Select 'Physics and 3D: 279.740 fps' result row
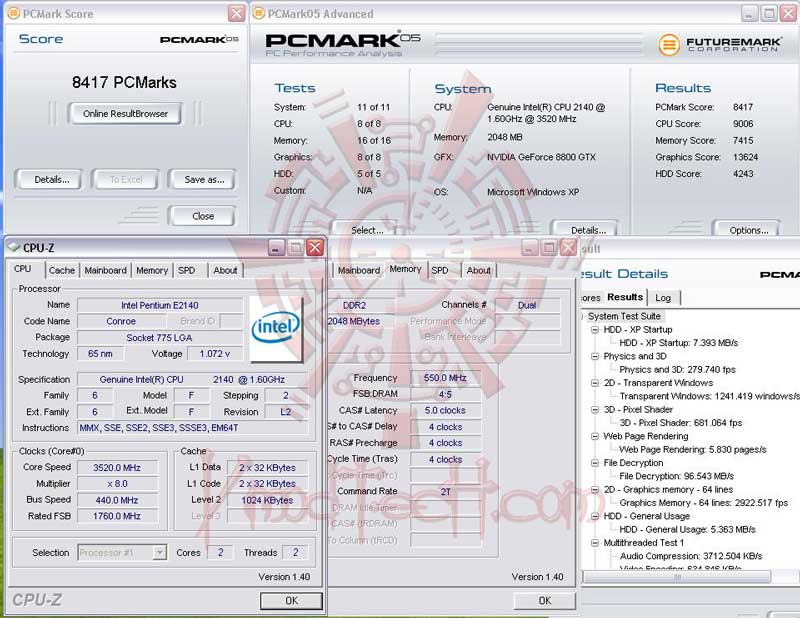 (678, 369)
